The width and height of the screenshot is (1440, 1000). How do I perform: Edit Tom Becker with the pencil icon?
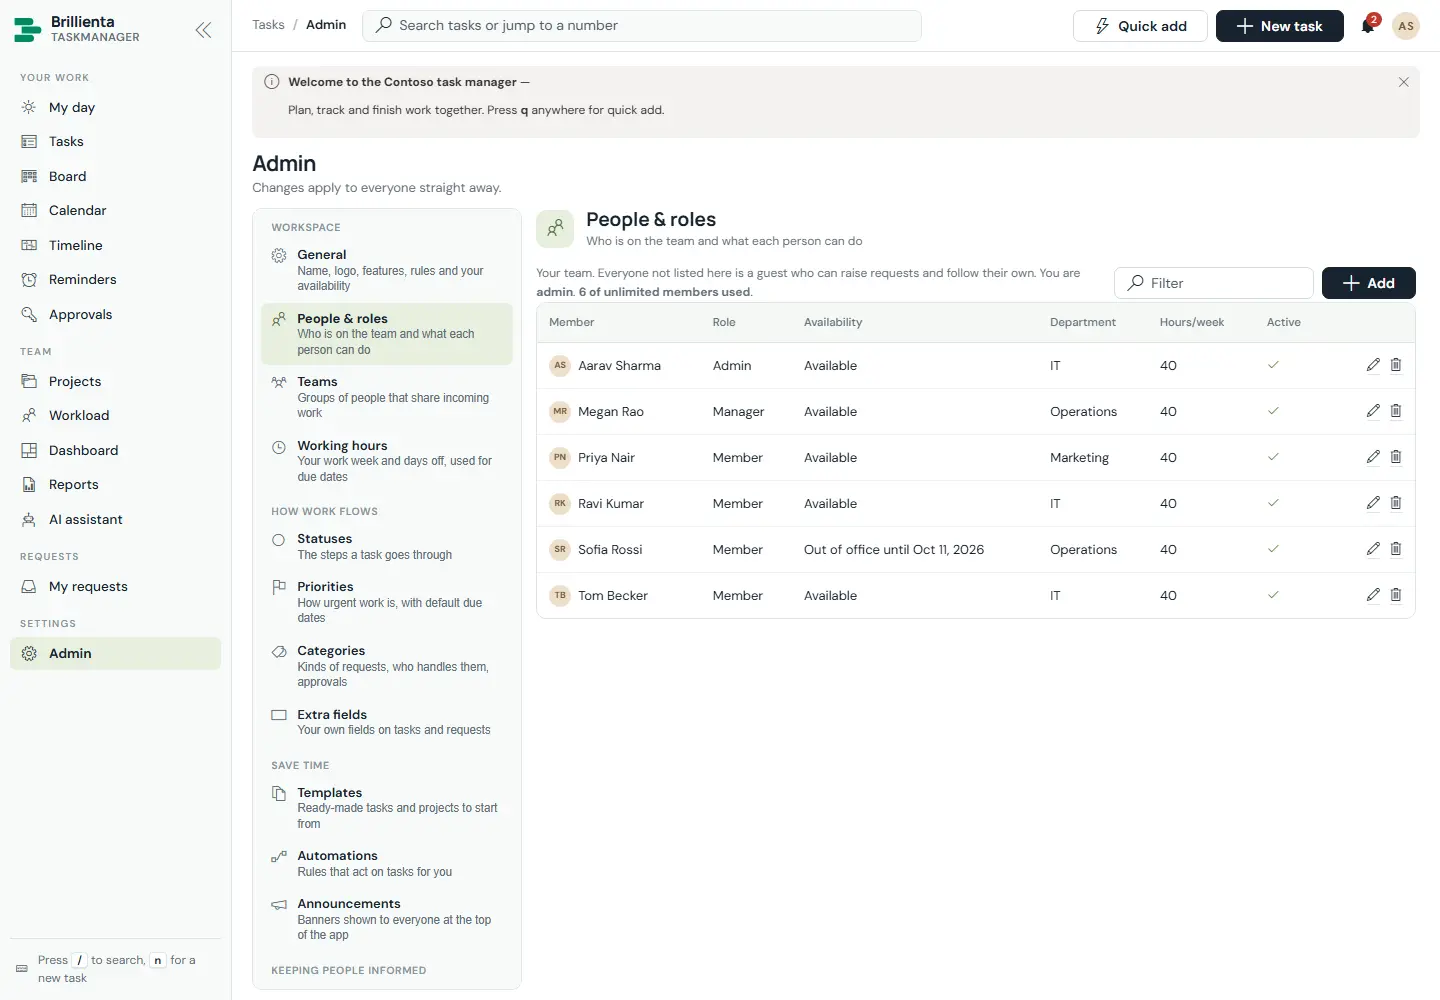(1373, 595)
